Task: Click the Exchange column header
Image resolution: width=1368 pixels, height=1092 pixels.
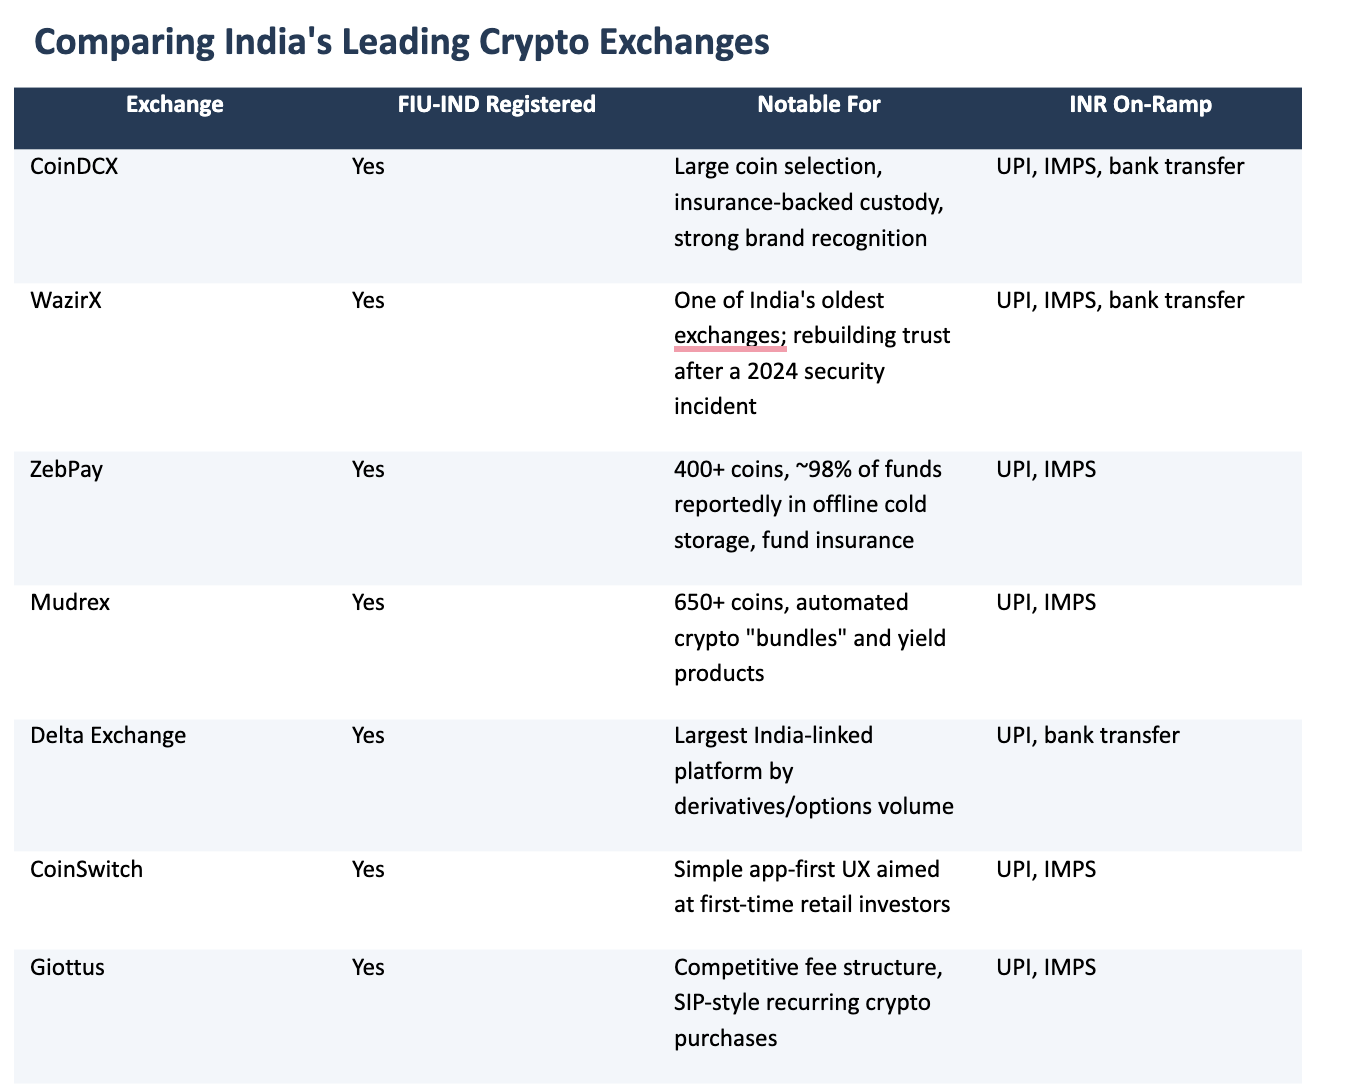Action: [175, 104]
